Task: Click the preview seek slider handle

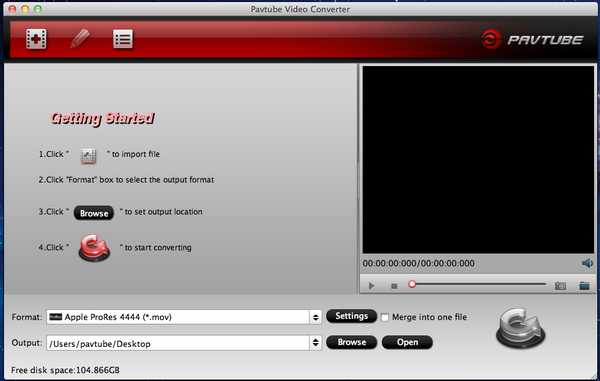Action: [412, 284]
